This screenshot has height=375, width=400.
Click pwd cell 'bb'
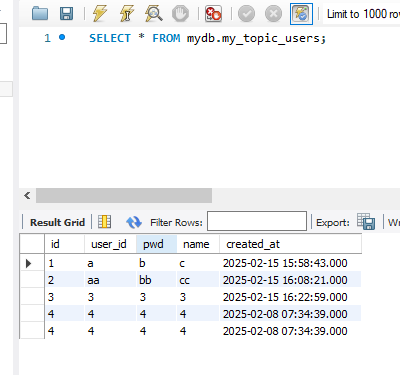pos(156,280)
